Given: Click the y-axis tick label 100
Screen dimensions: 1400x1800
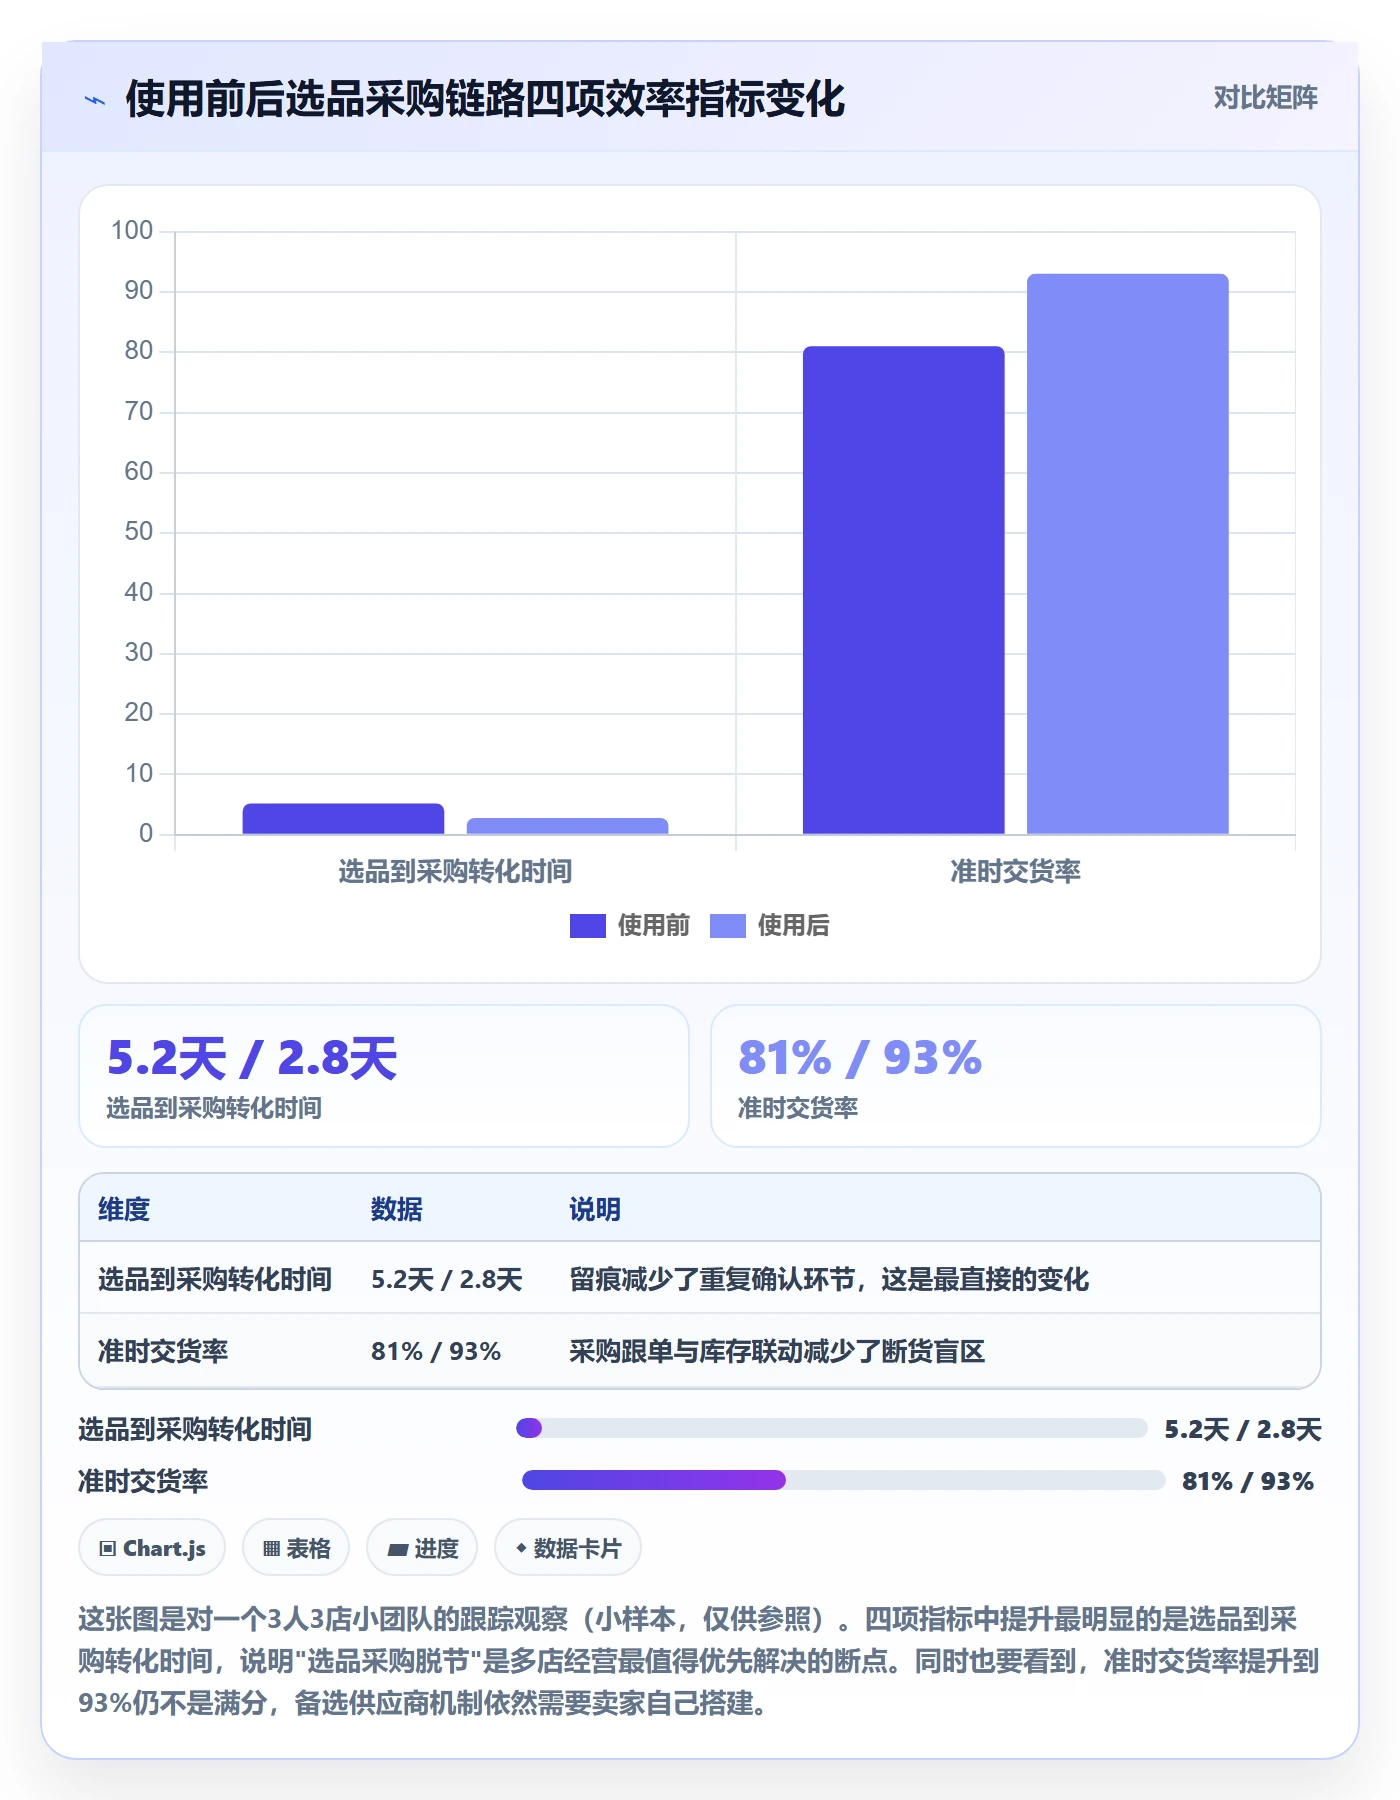Looking at the screenshot, I should [x=132, y=231].
